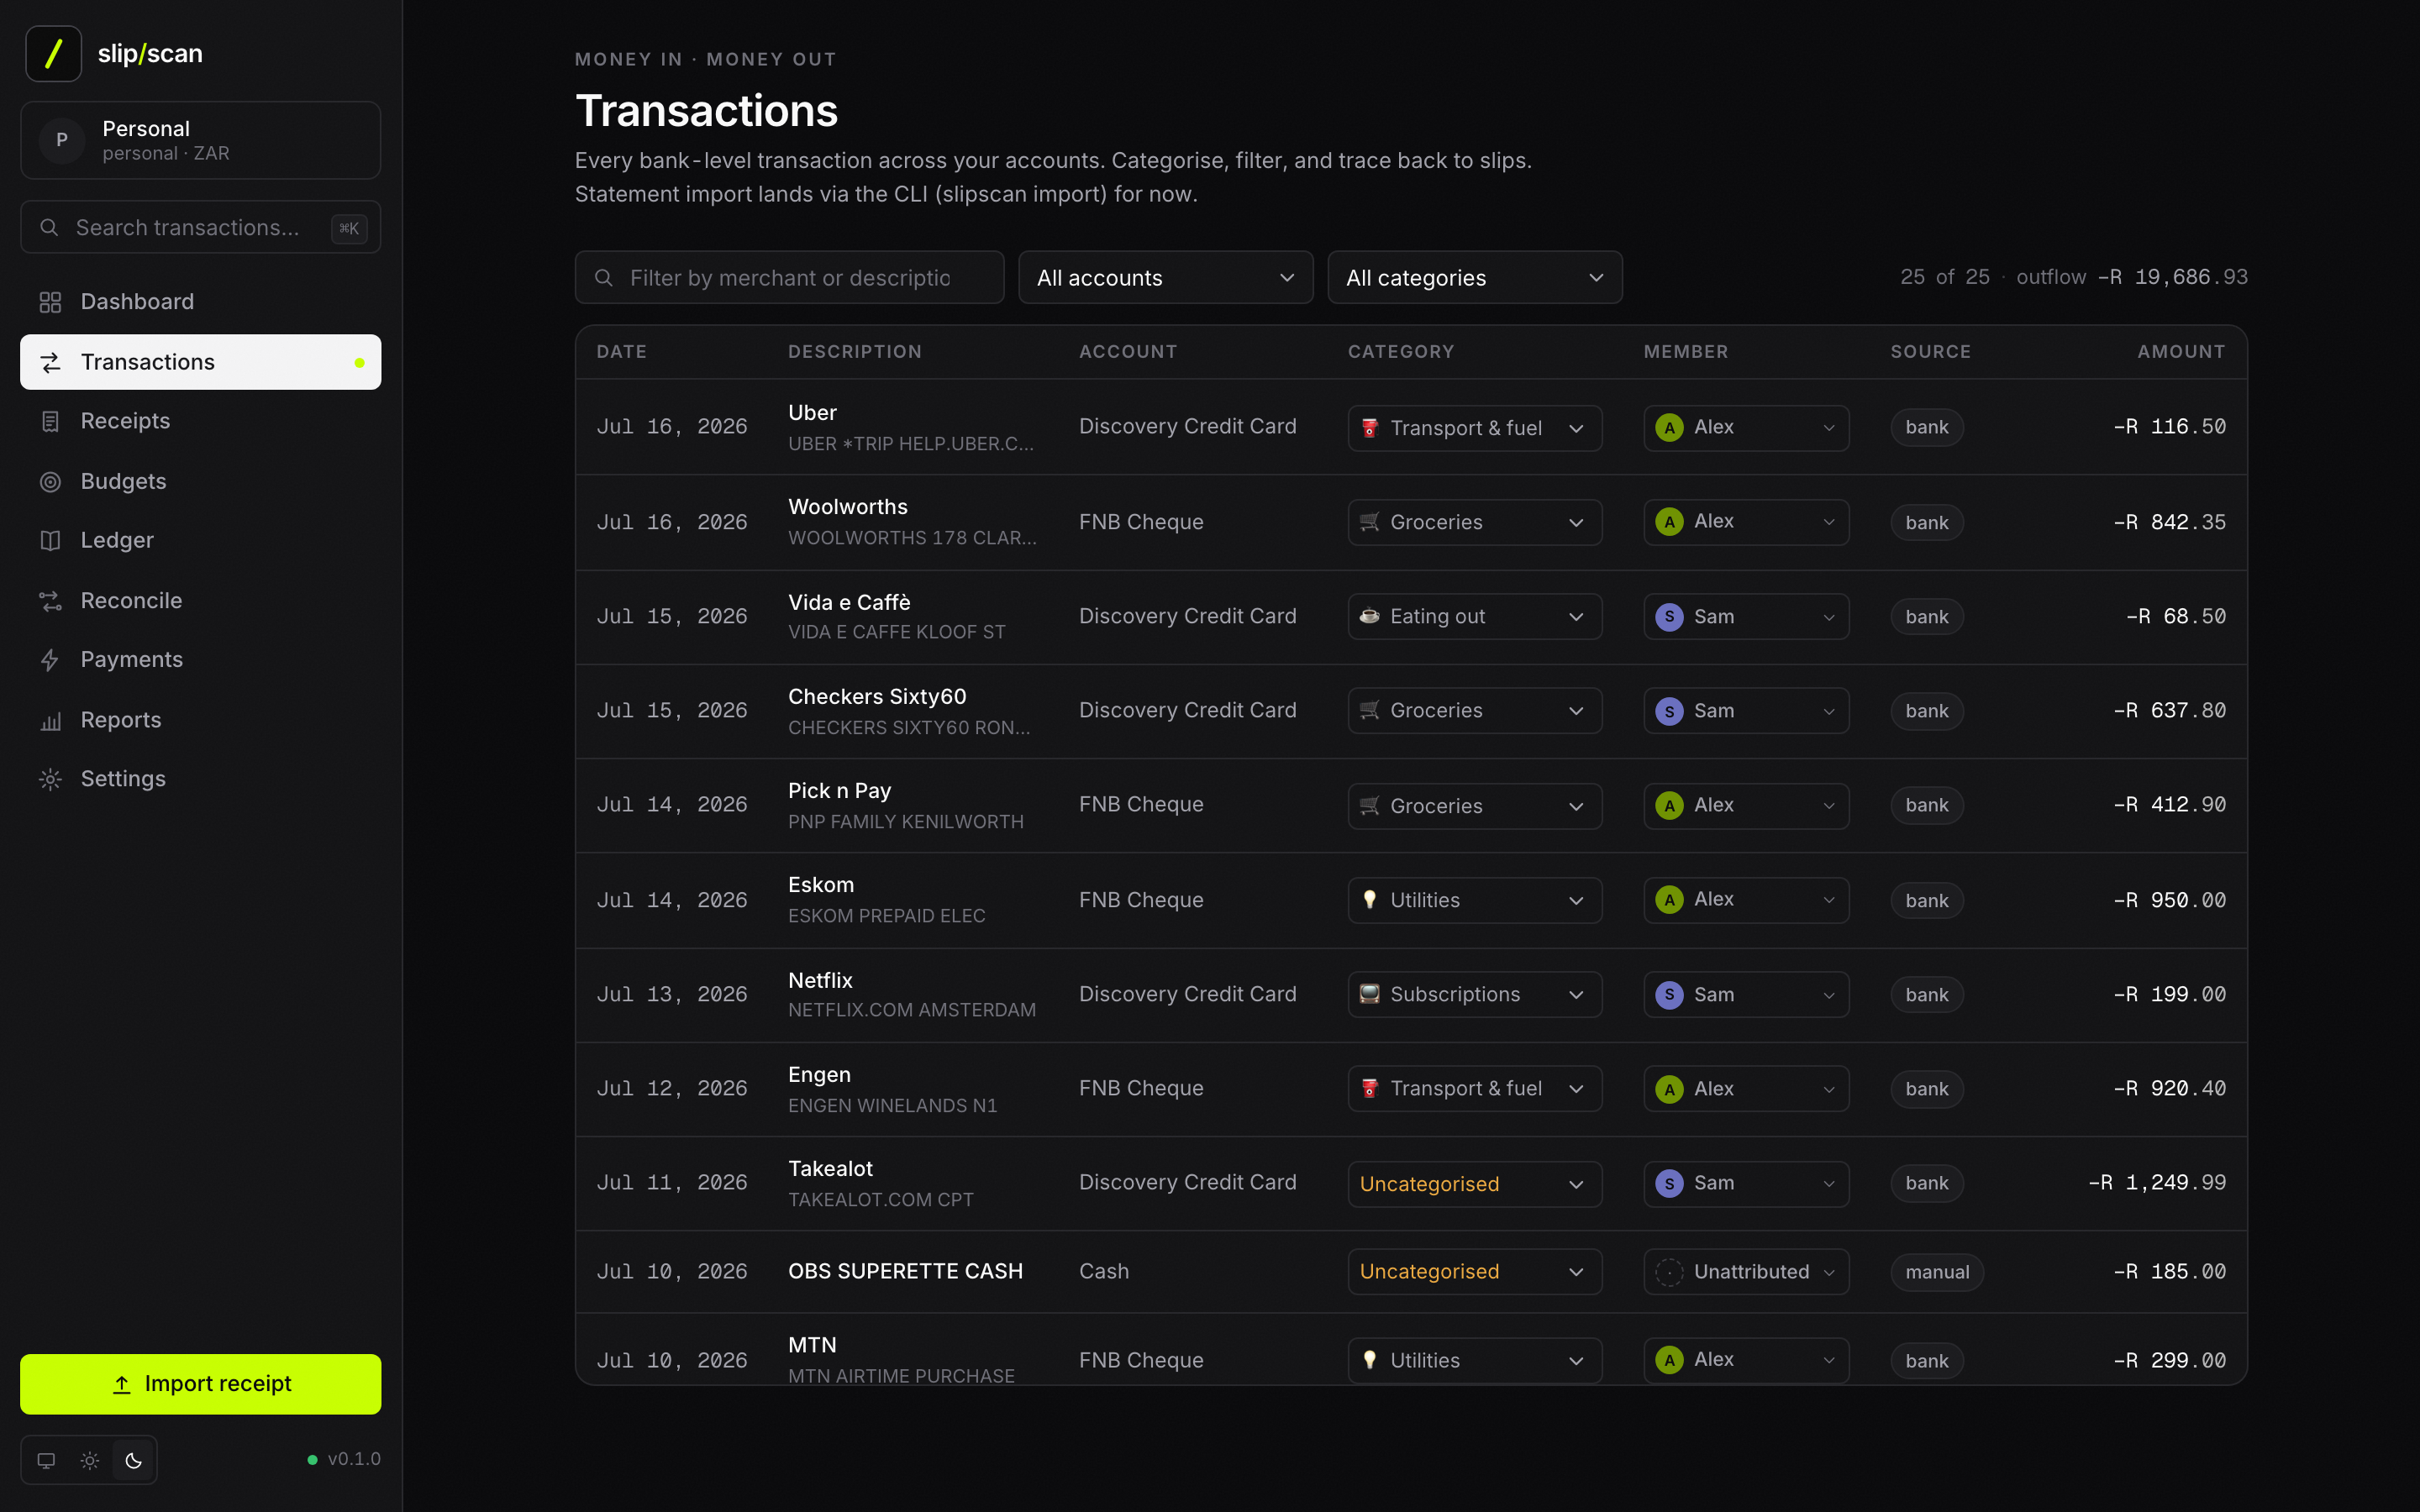Click the upload arrow icon on Import receipt
Screen dimensions: 2420x1512
pyautogui.click(x=122, y=1385)
